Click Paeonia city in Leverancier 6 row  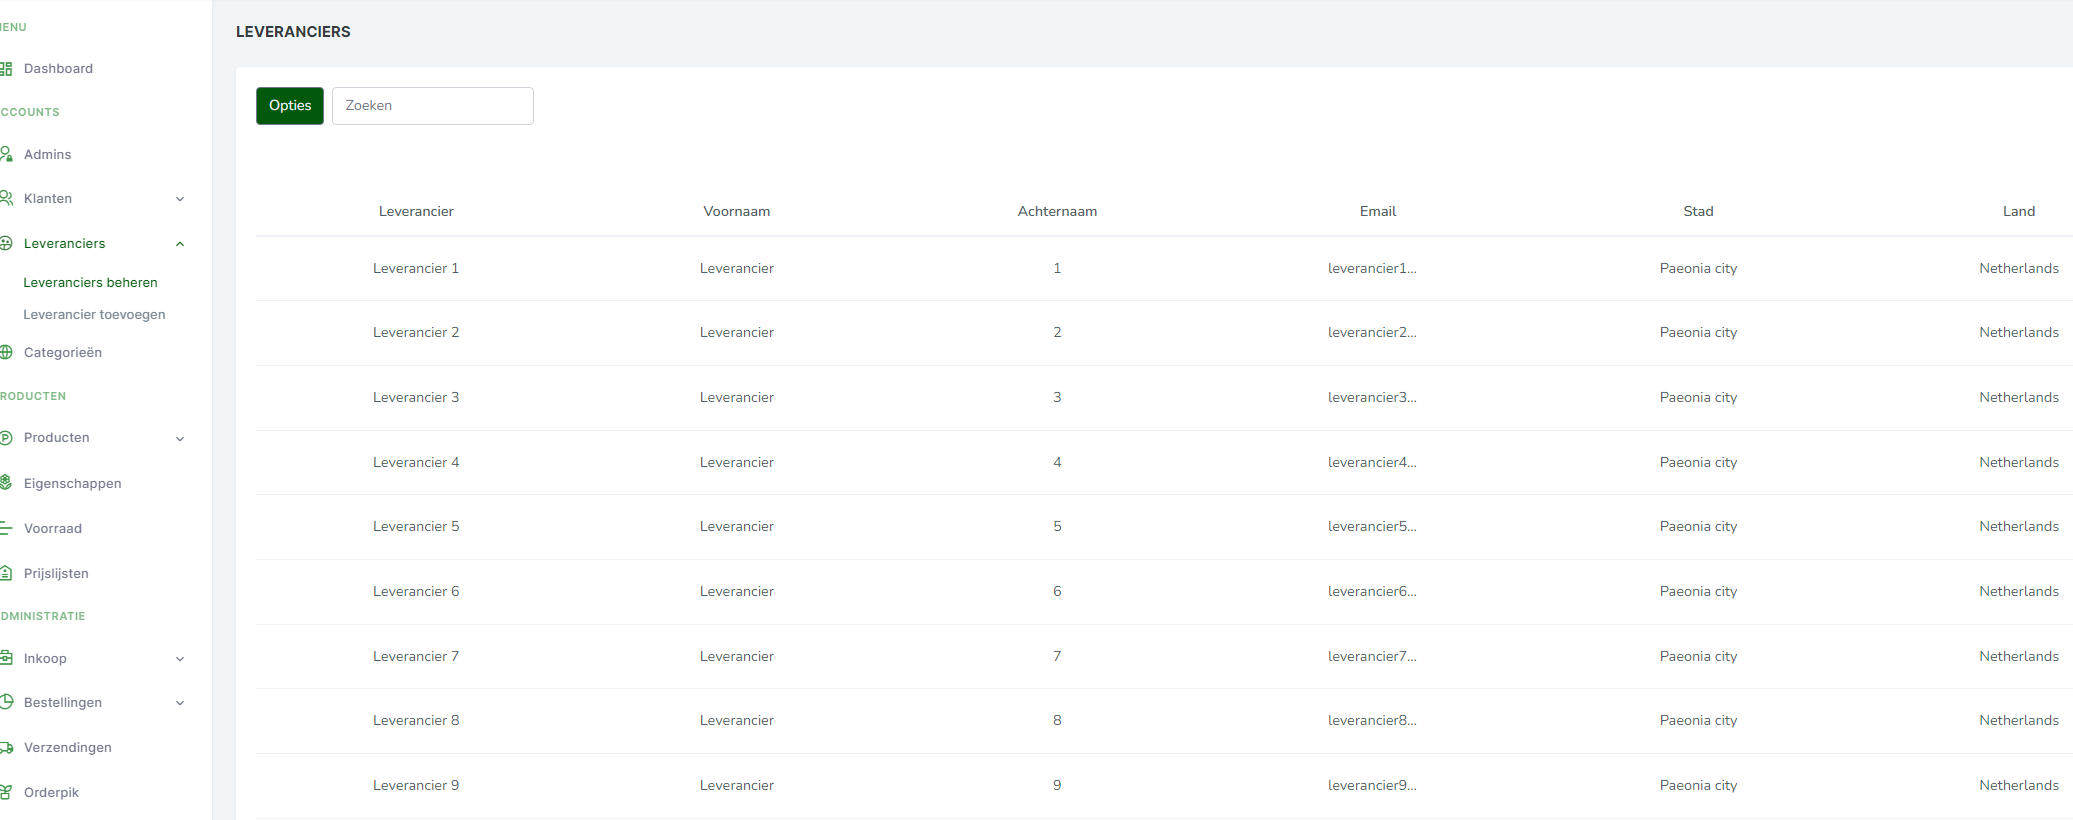1698,592
